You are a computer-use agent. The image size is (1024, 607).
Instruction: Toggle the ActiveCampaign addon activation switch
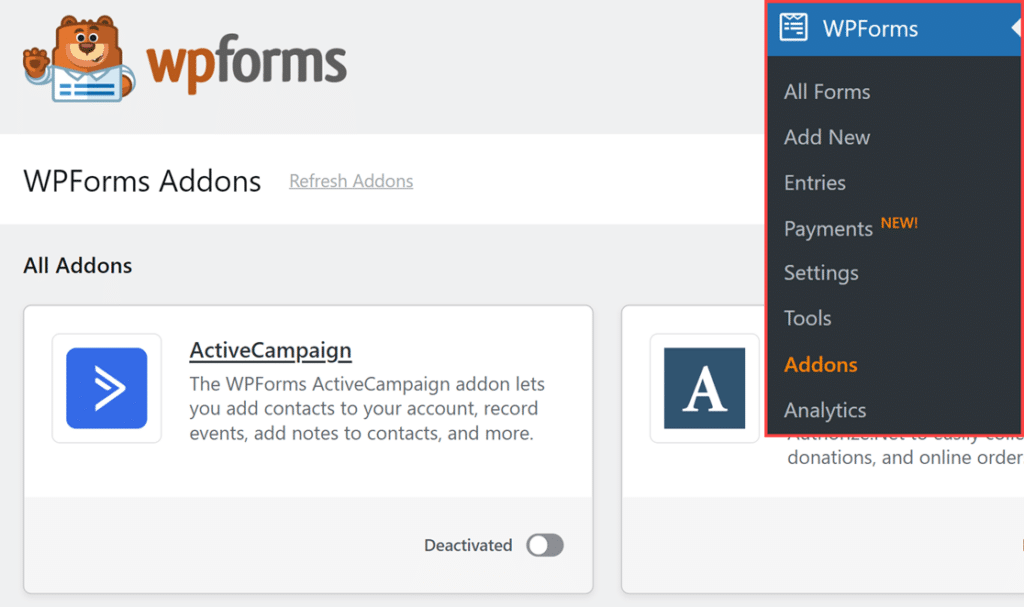pos(545,545)
